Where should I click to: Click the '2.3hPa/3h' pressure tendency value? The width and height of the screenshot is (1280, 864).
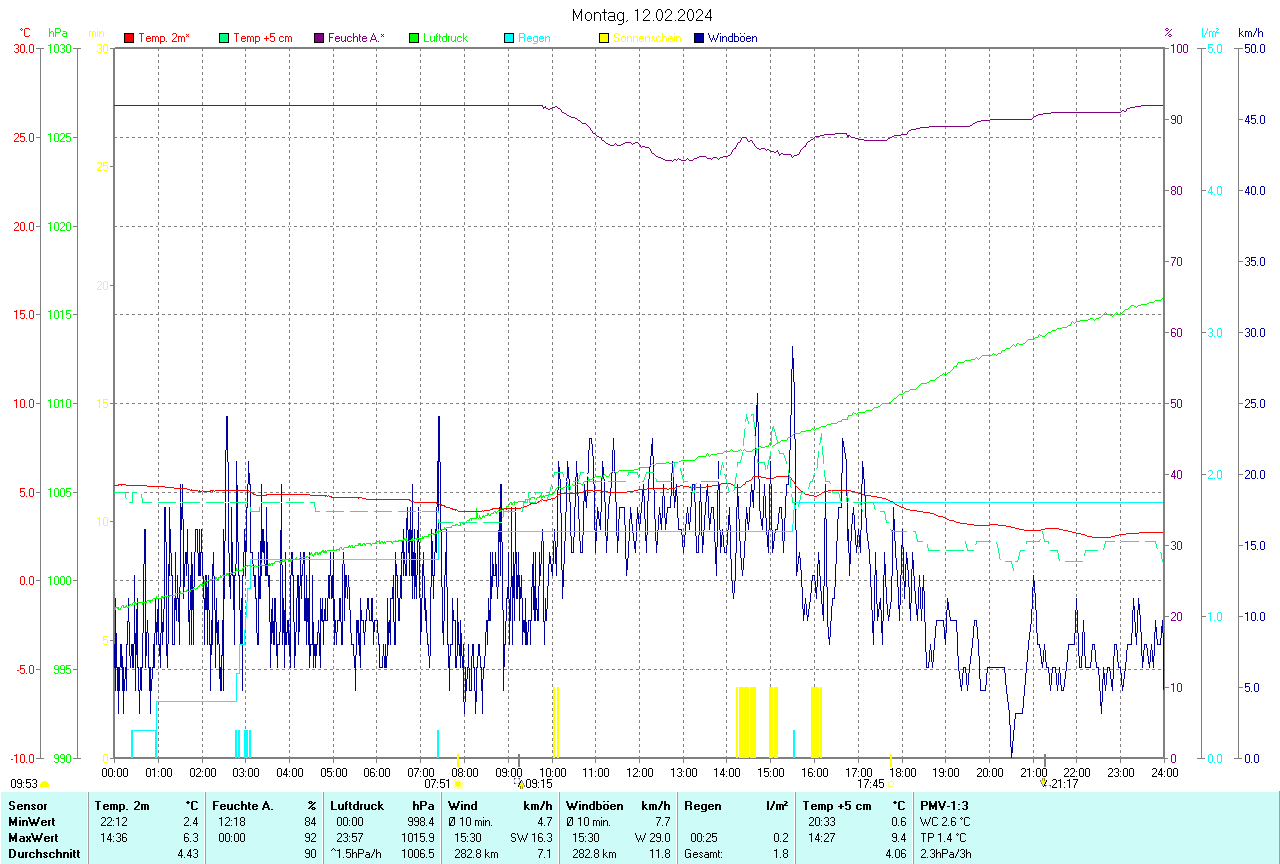(946, 854)
